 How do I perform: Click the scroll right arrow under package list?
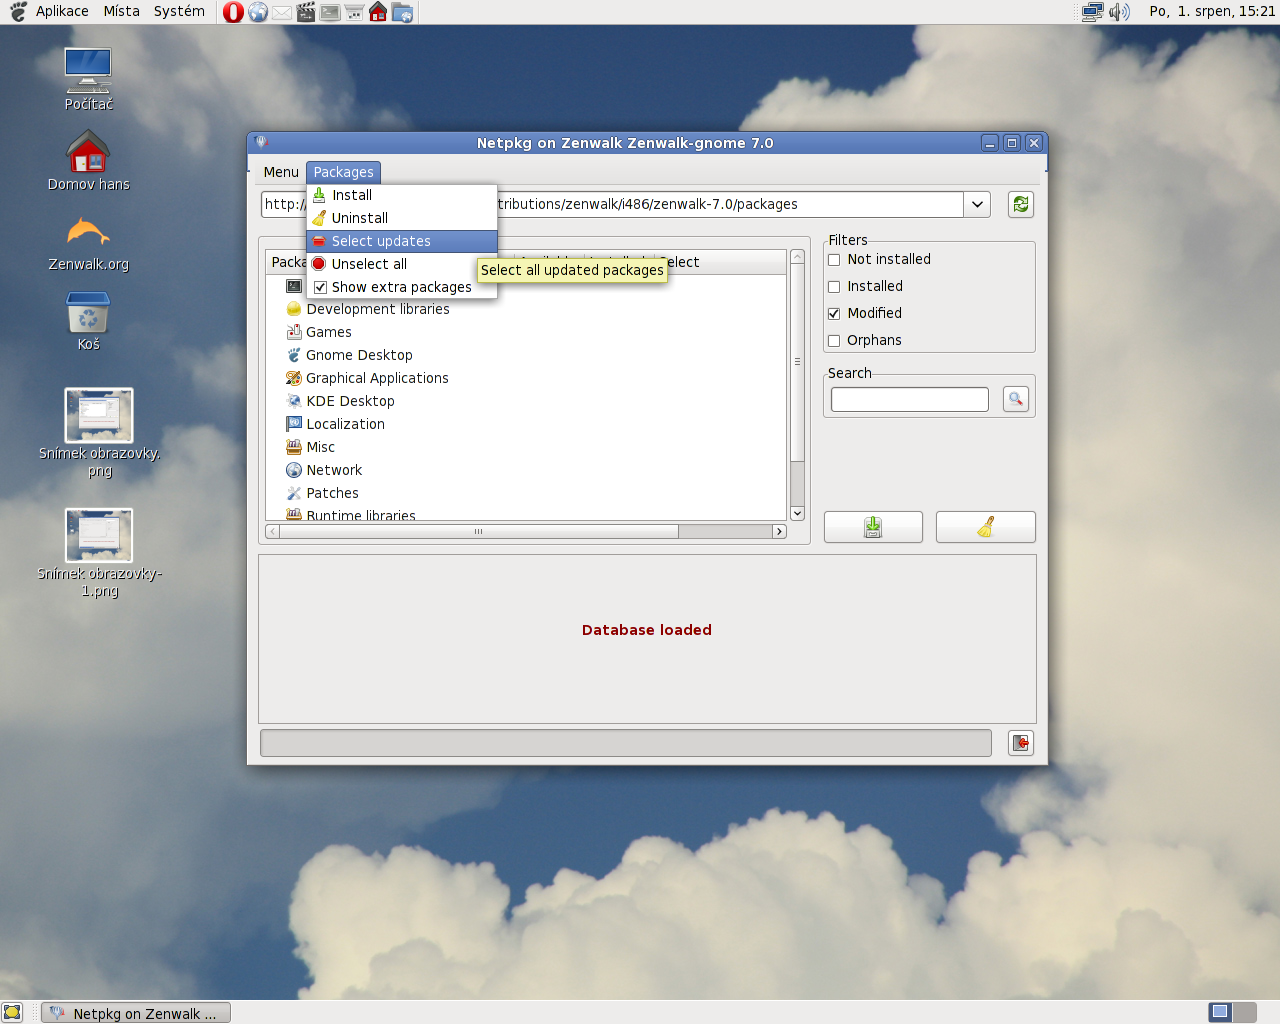pos(779,531)
